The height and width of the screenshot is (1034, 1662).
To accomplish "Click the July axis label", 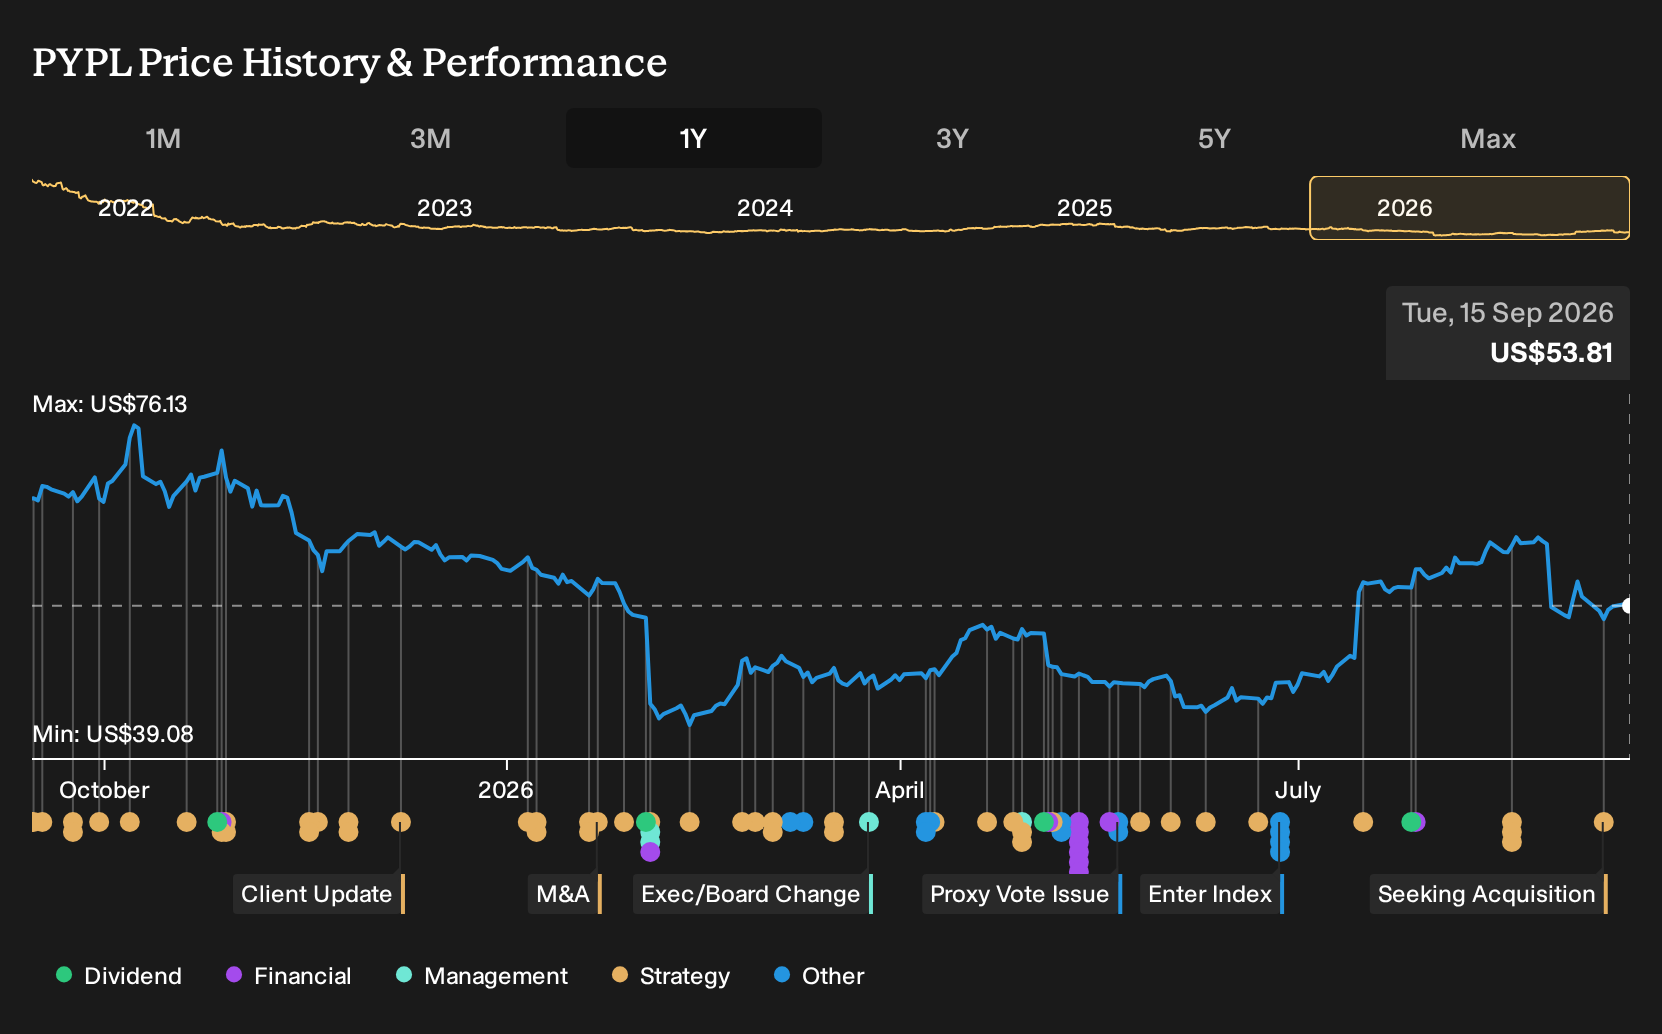I will click(1298, 790).
